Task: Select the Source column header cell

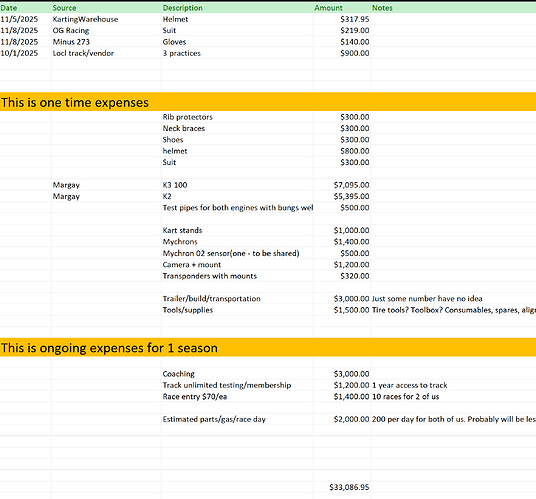Action: pyautogui.click(x=106, y=8)
